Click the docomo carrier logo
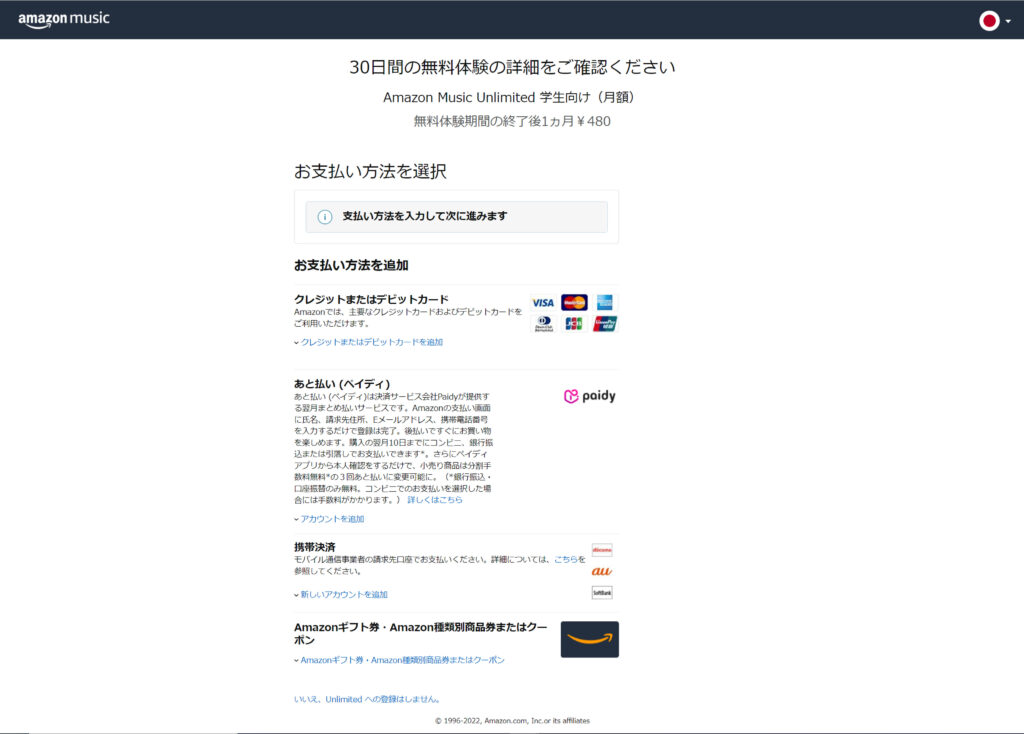The height and width of the screenshot is (734, 1024). (602, 550)
